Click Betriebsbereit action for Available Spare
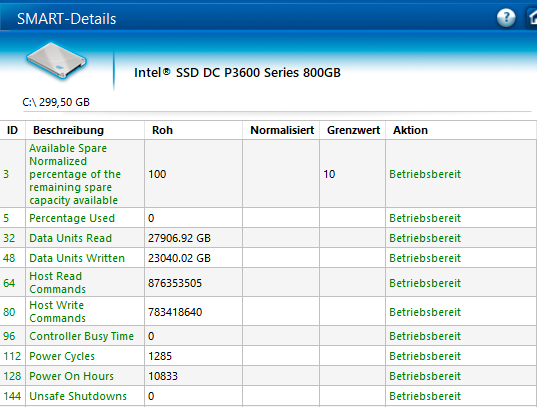 pos(425,174)
